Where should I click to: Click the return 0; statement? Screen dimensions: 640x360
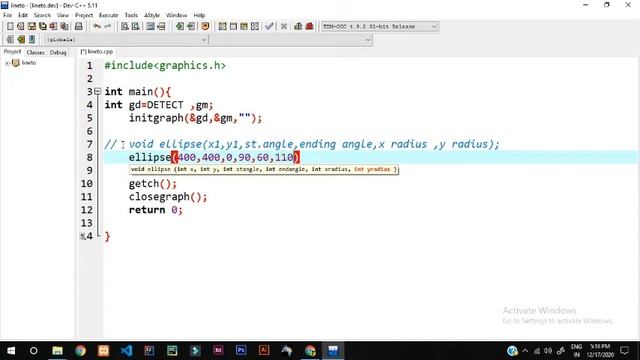coord(156,210)
